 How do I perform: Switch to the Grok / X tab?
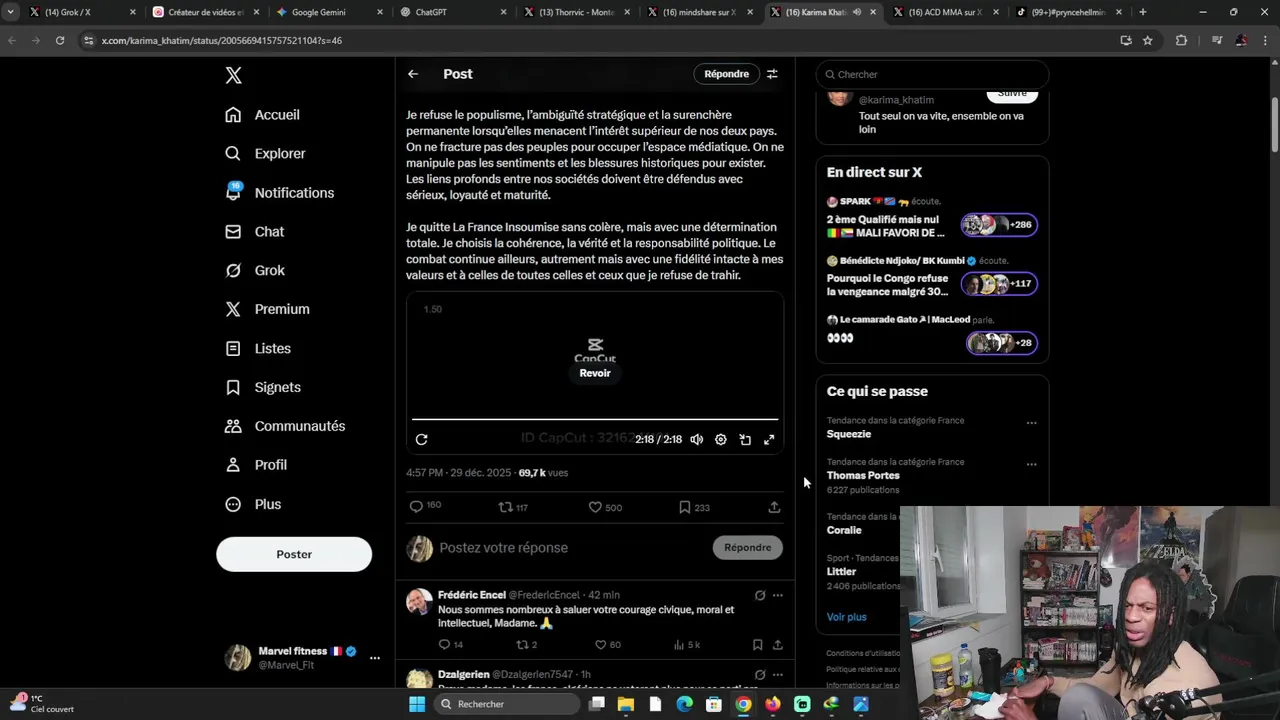[80, 12]
